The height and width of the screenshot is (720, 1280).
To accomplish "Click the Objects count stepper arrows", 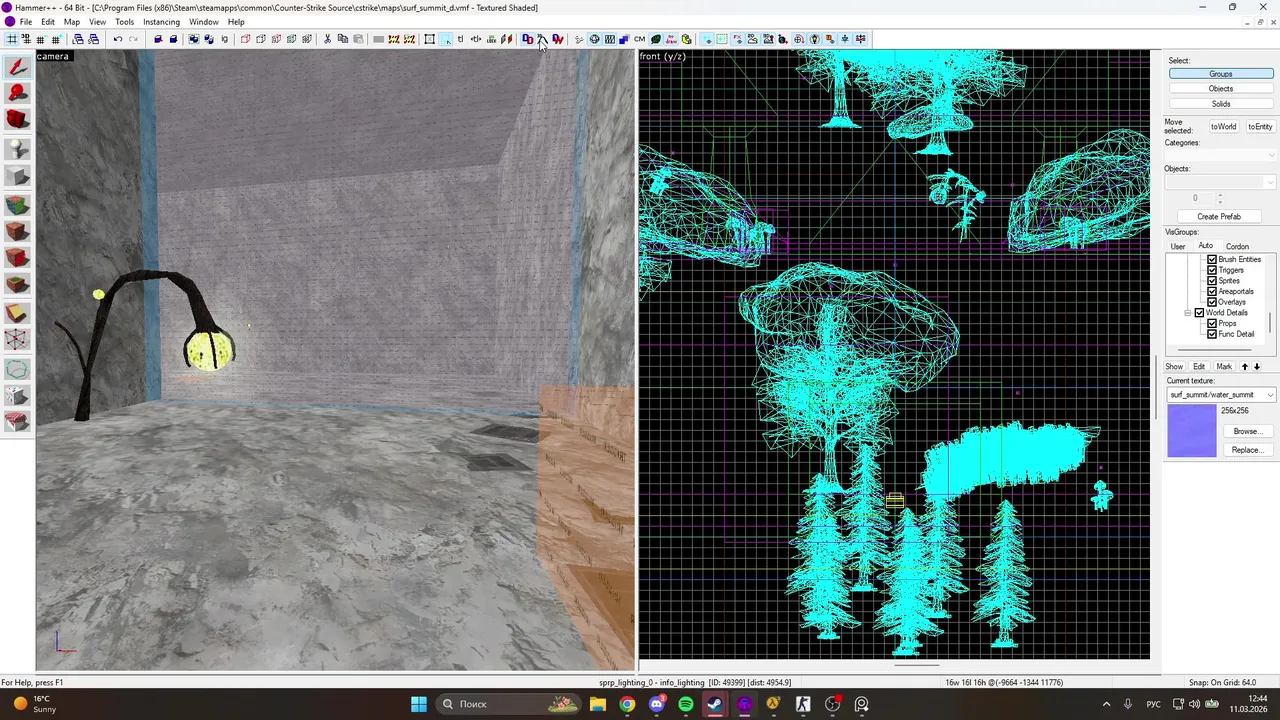I will point(1219,198).
